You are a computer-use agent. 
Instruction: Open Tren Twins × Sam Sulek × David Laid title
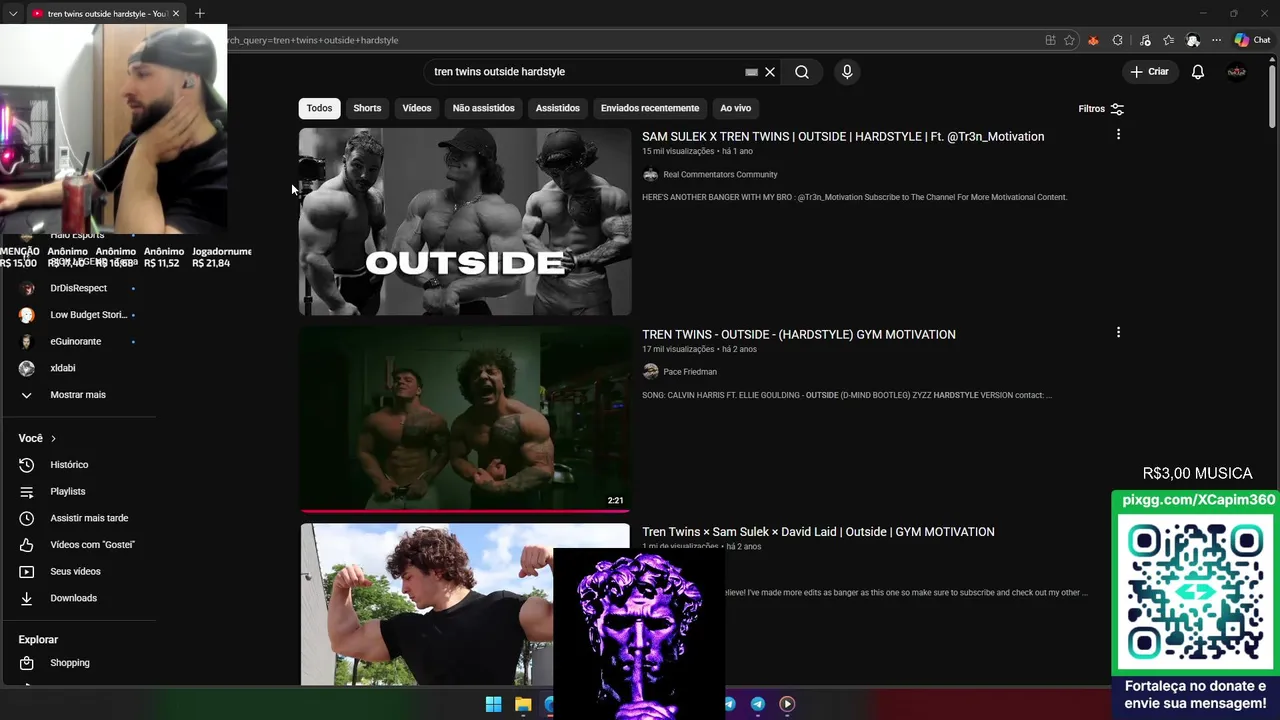pos(818,532)
